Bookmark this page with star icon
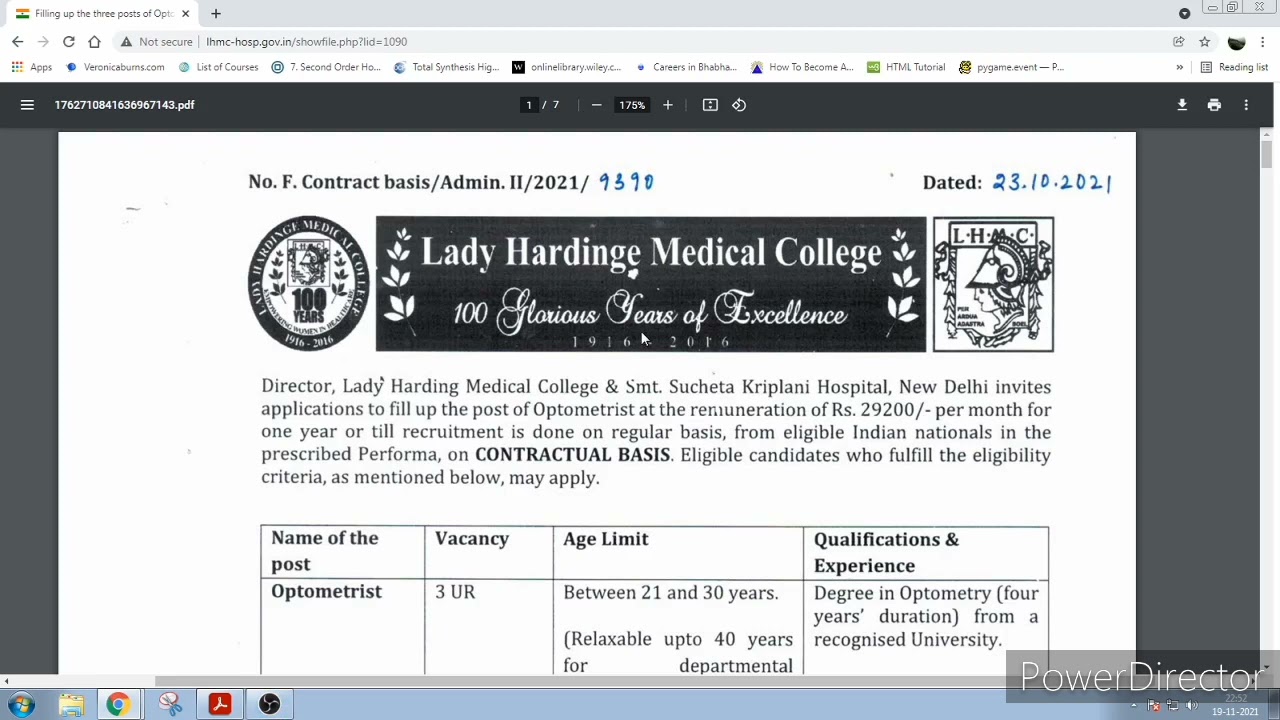1280x720 pixels. [1205, 42]
